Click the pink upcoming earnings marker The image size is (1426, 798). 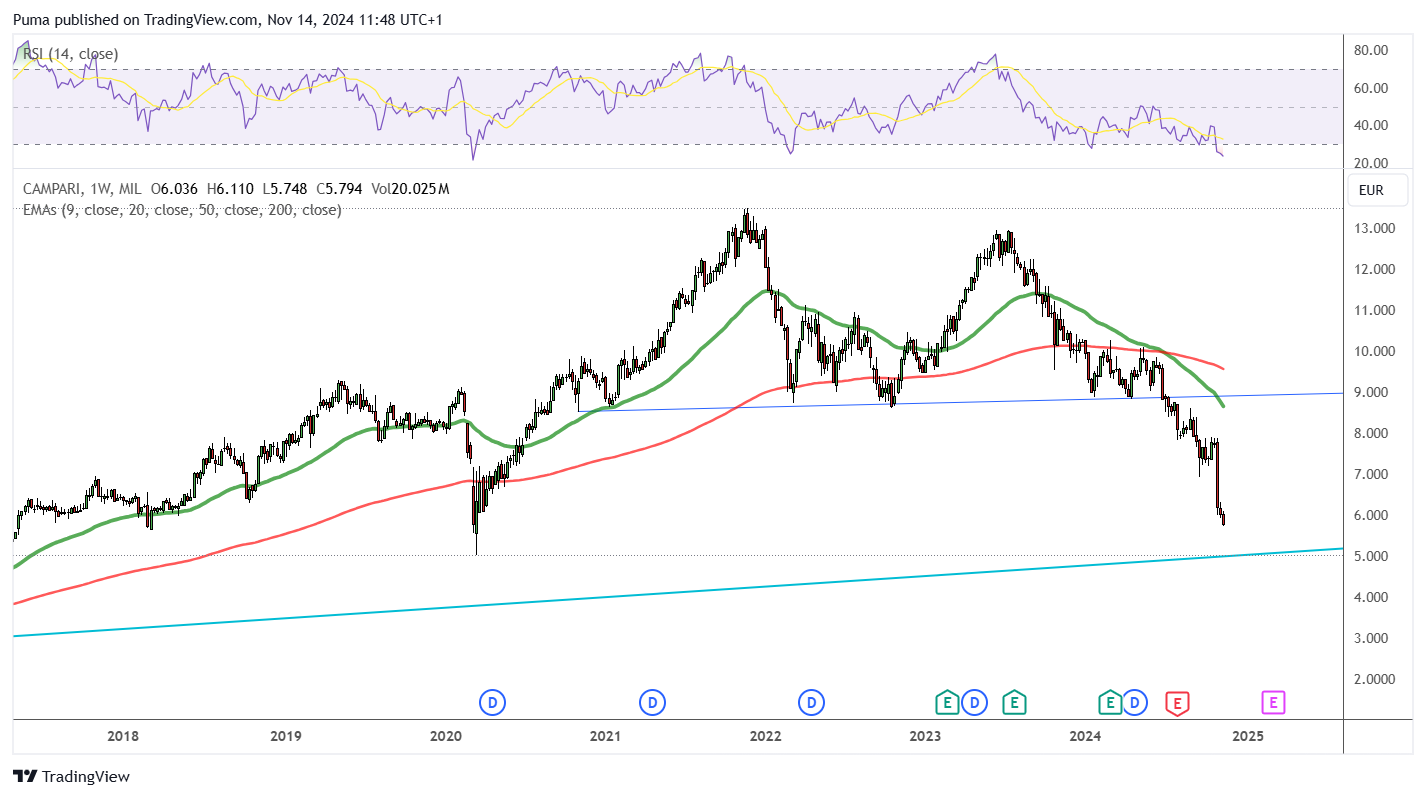1273,703
